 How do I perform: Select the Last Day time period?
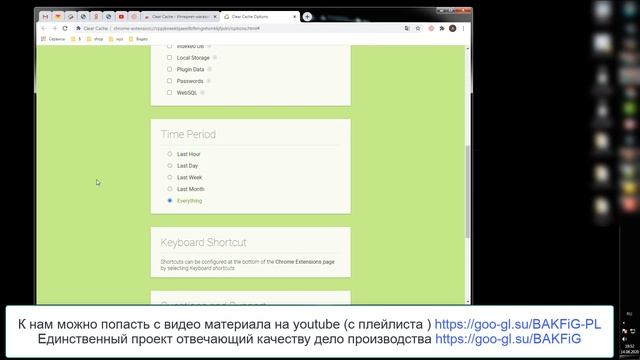(170, 165)
